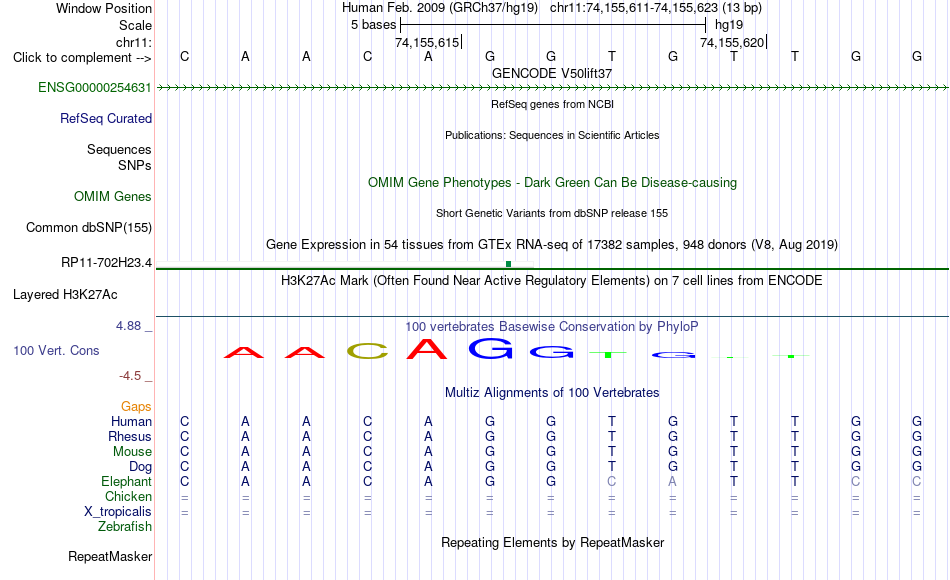Click the Gaps label in Multiz track

pyautogui.click(x=136, y=406)
